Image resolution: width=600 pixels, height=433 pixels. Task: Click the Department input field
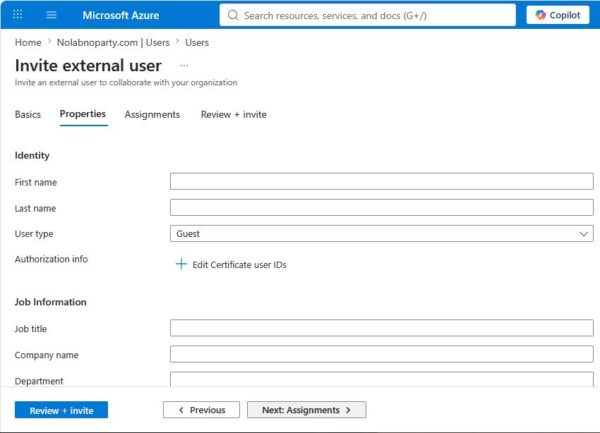tap(382, 379)
